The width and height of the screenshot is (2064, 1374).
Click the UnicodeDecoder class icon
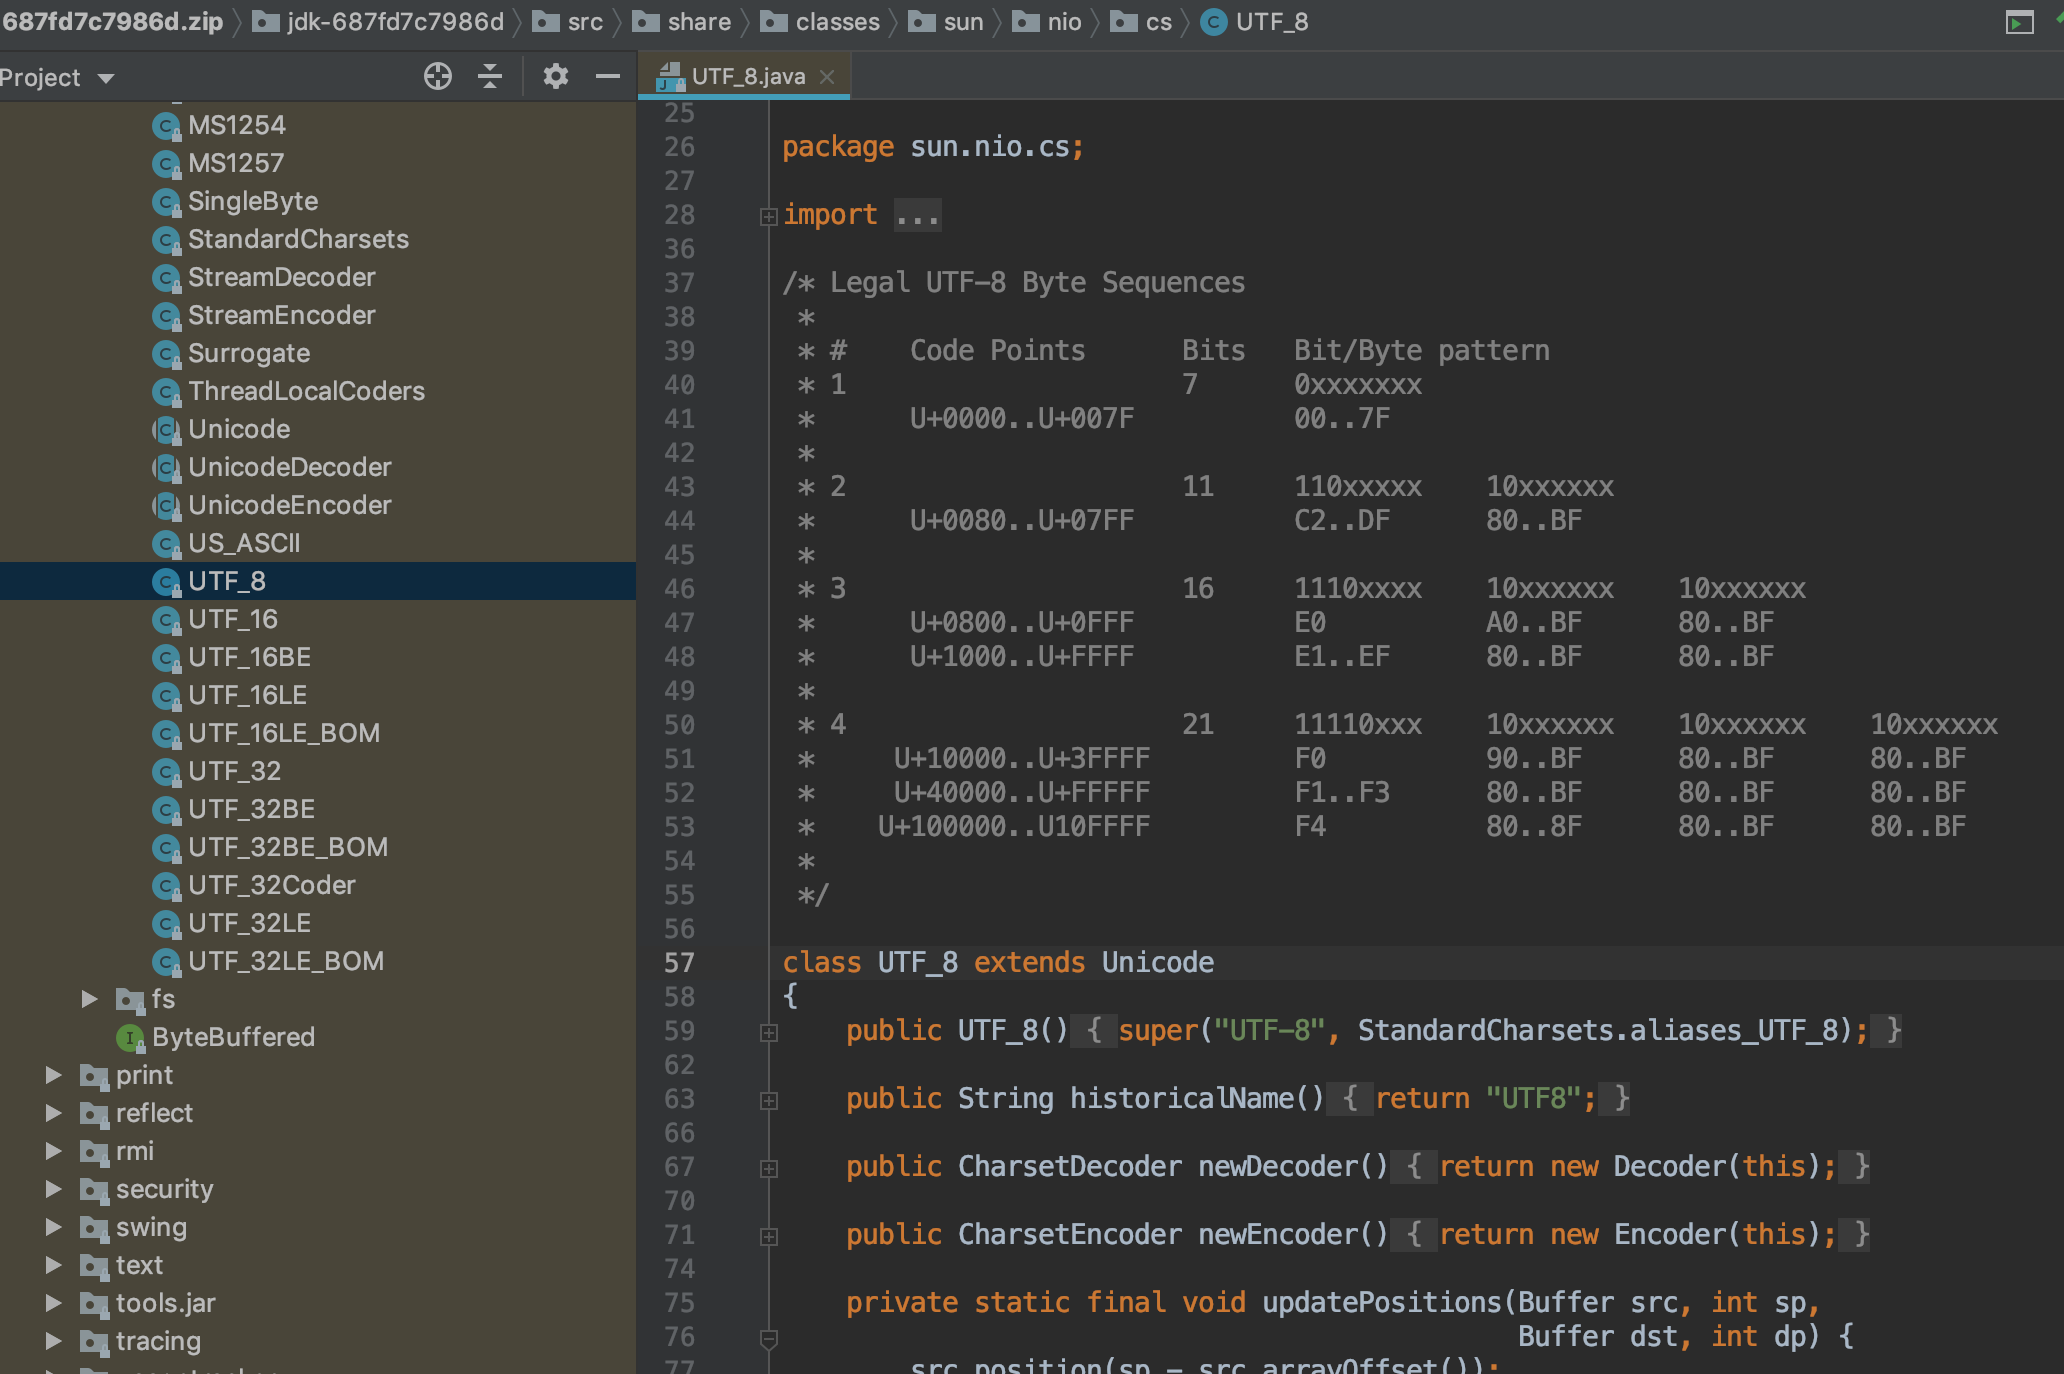[x=166, y=467]
